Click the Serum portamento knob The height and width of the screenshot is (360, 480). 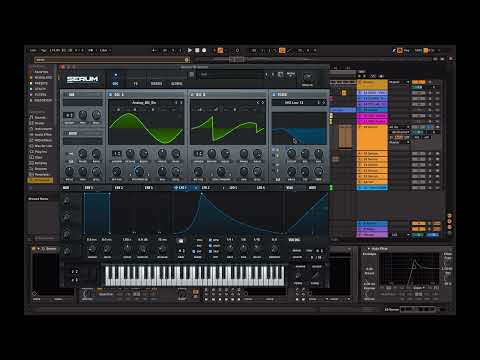298,275
